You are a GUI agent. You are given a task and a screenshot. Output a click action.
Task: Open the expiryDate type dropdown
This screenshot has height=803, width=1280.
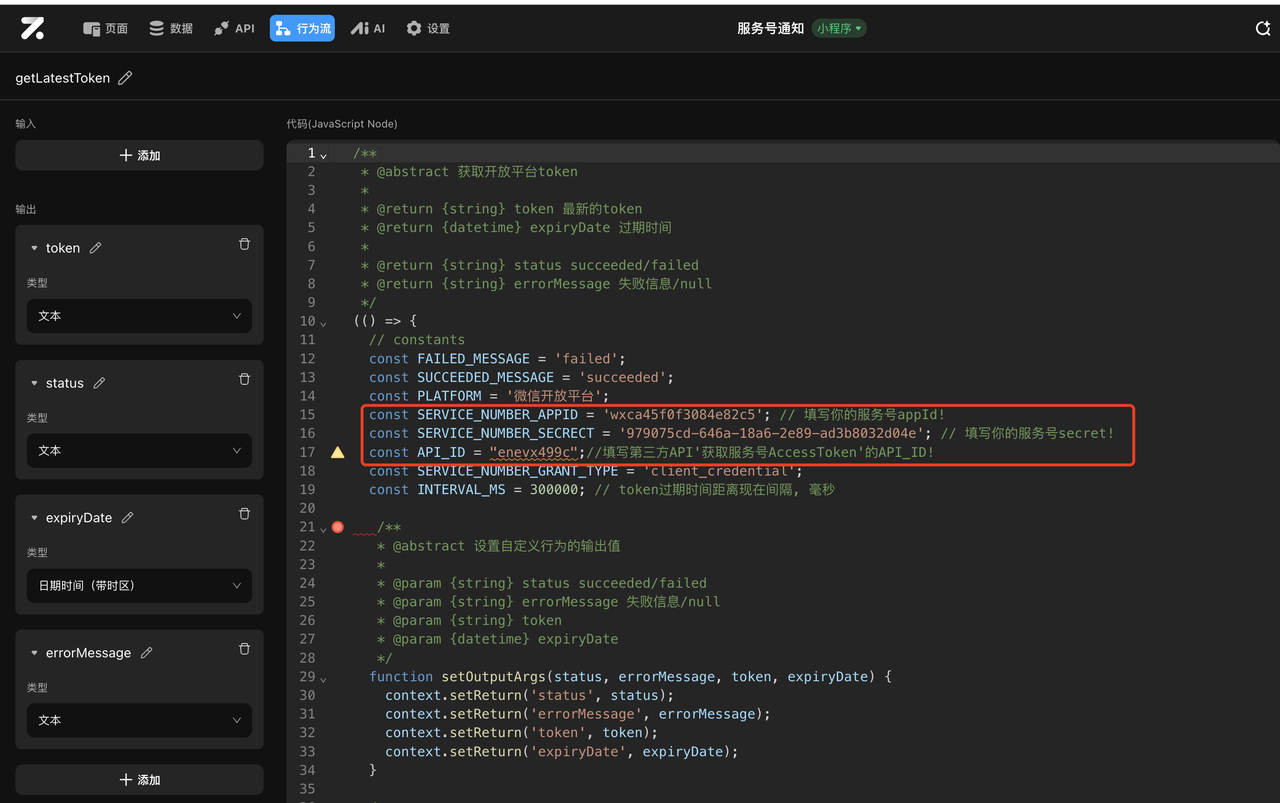point(139,586)
